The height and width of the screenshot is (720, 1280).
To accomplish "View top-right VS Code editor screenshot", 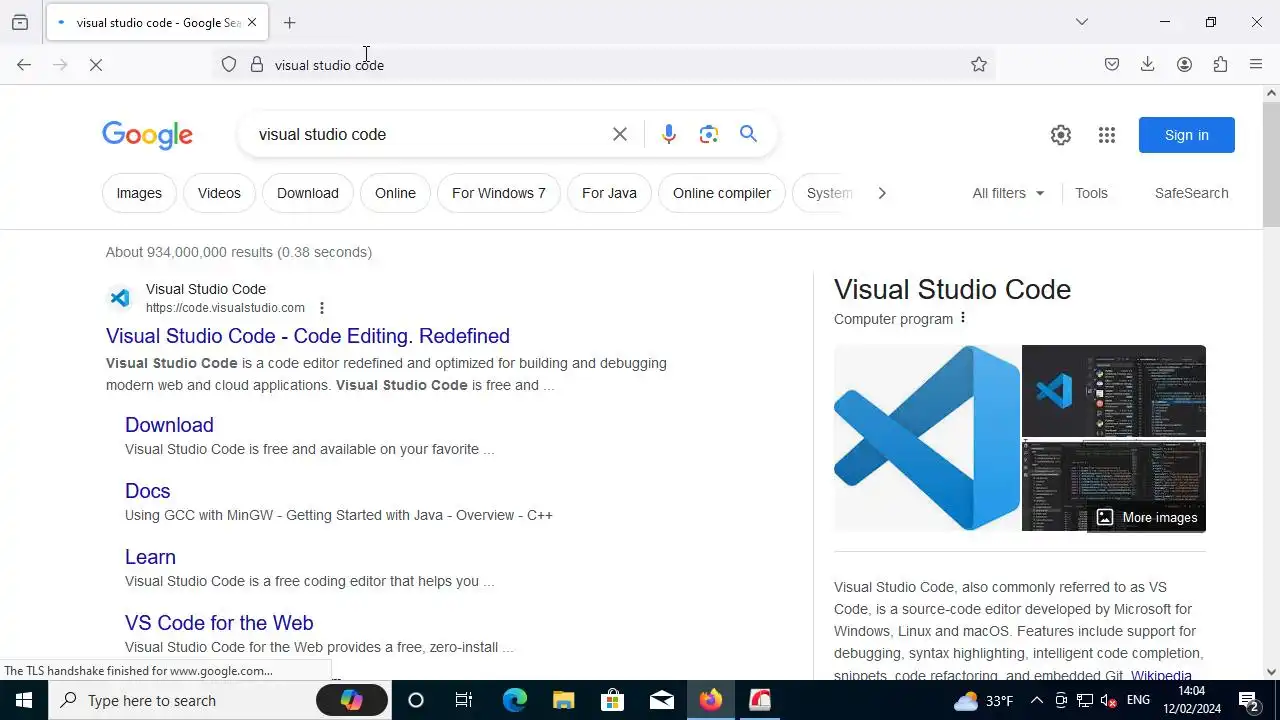I will [1114, 391].
